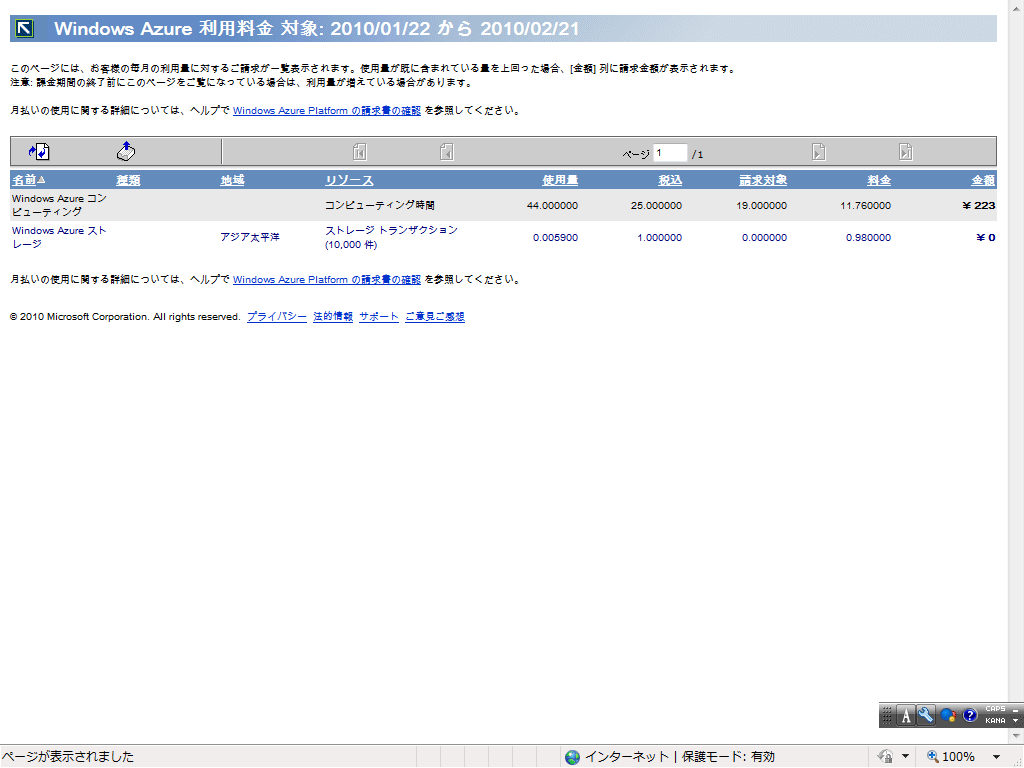
Task: Open the IME tools wrench icon
Action: 925,716
